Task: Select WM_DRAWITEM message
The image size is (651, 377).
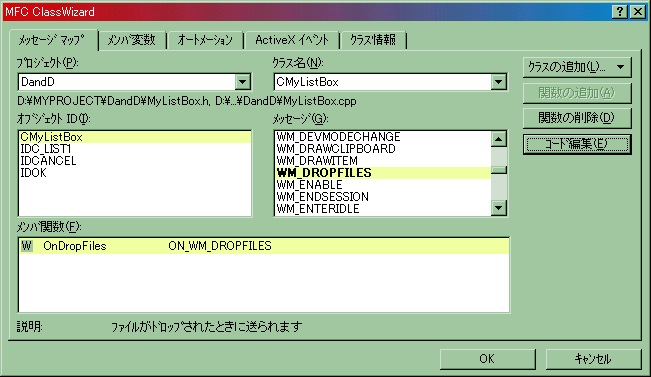Action: tap(383, 161)
